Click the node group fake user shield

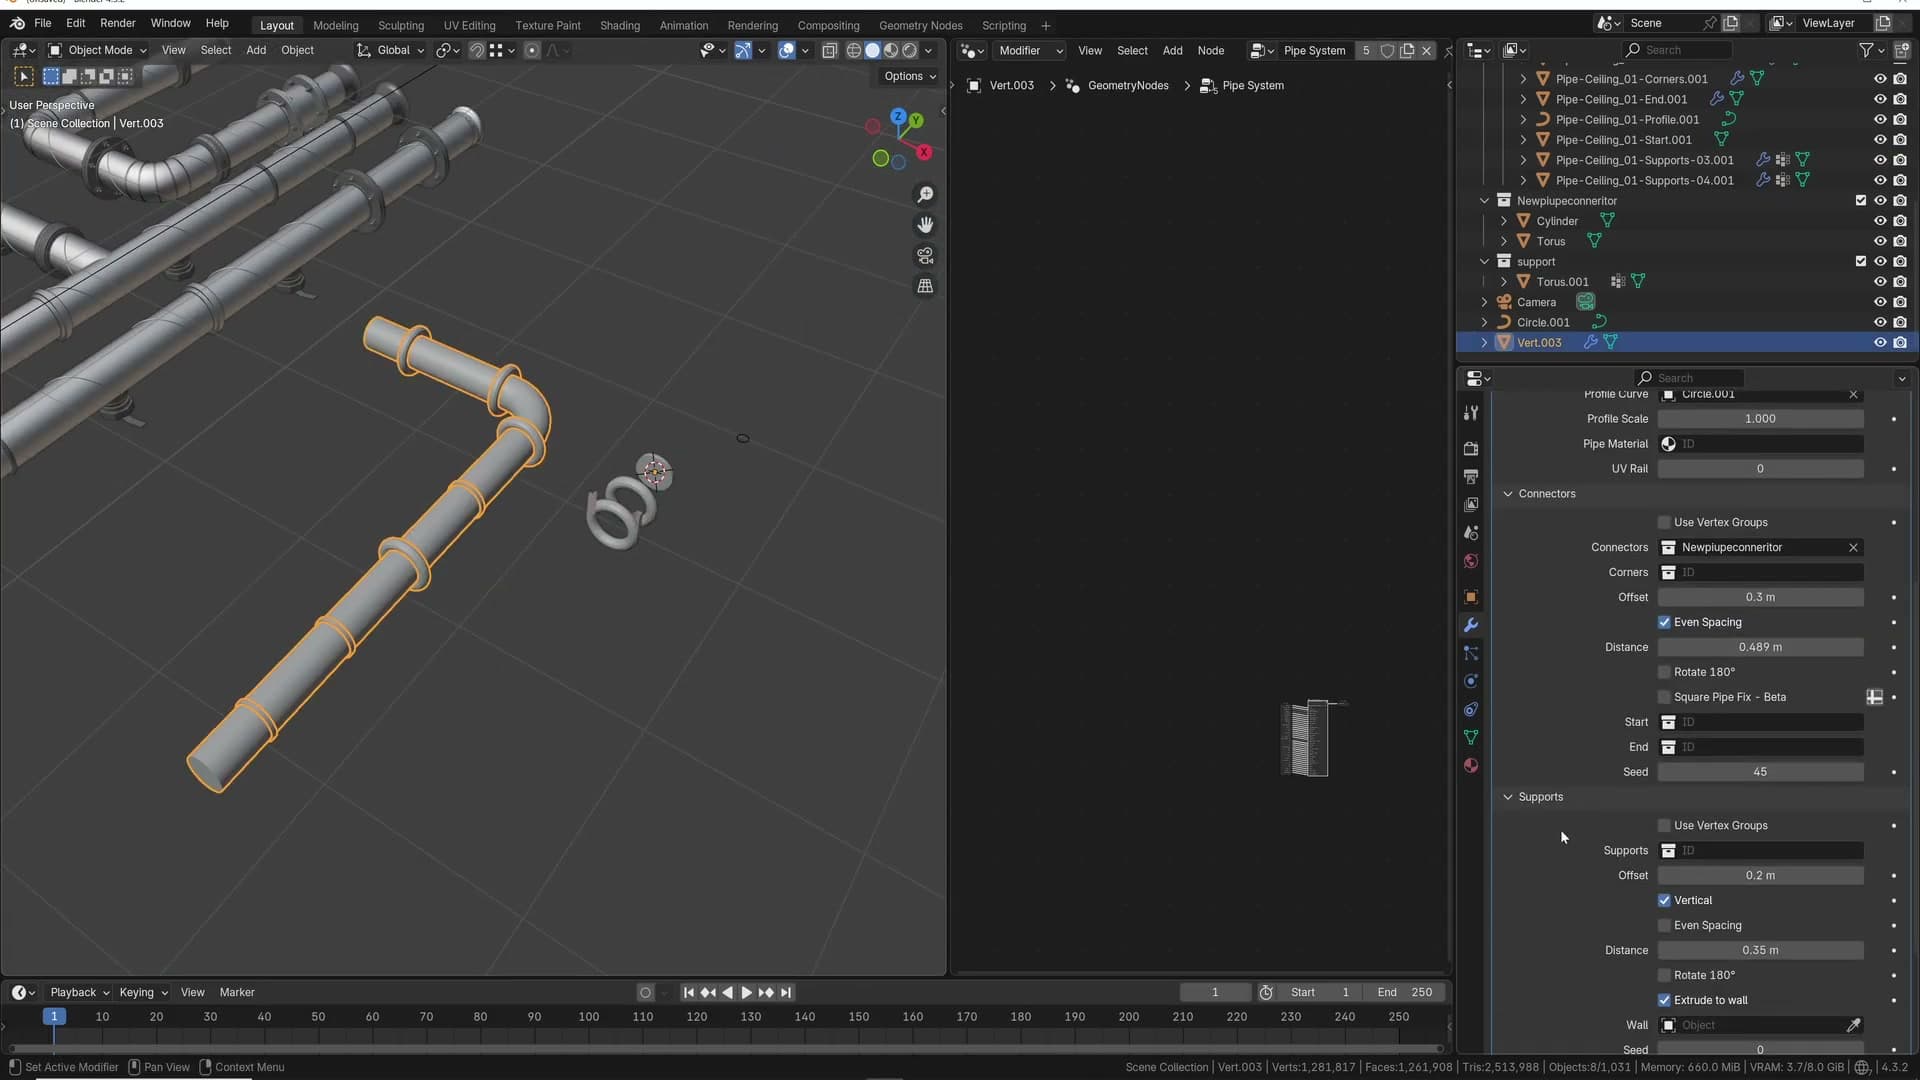coord(1387,50)
